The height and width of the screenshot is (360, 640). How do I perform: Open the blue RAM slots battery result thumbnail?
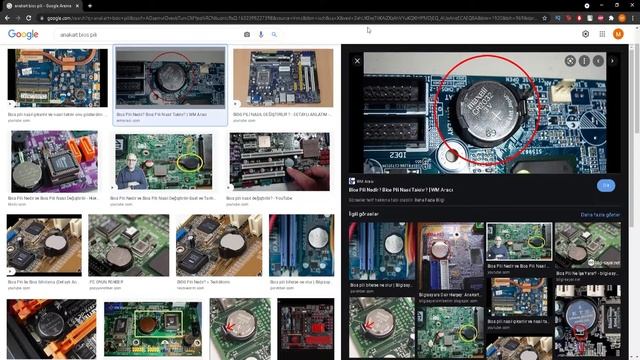pyautogui.click(x=302, y=245)
